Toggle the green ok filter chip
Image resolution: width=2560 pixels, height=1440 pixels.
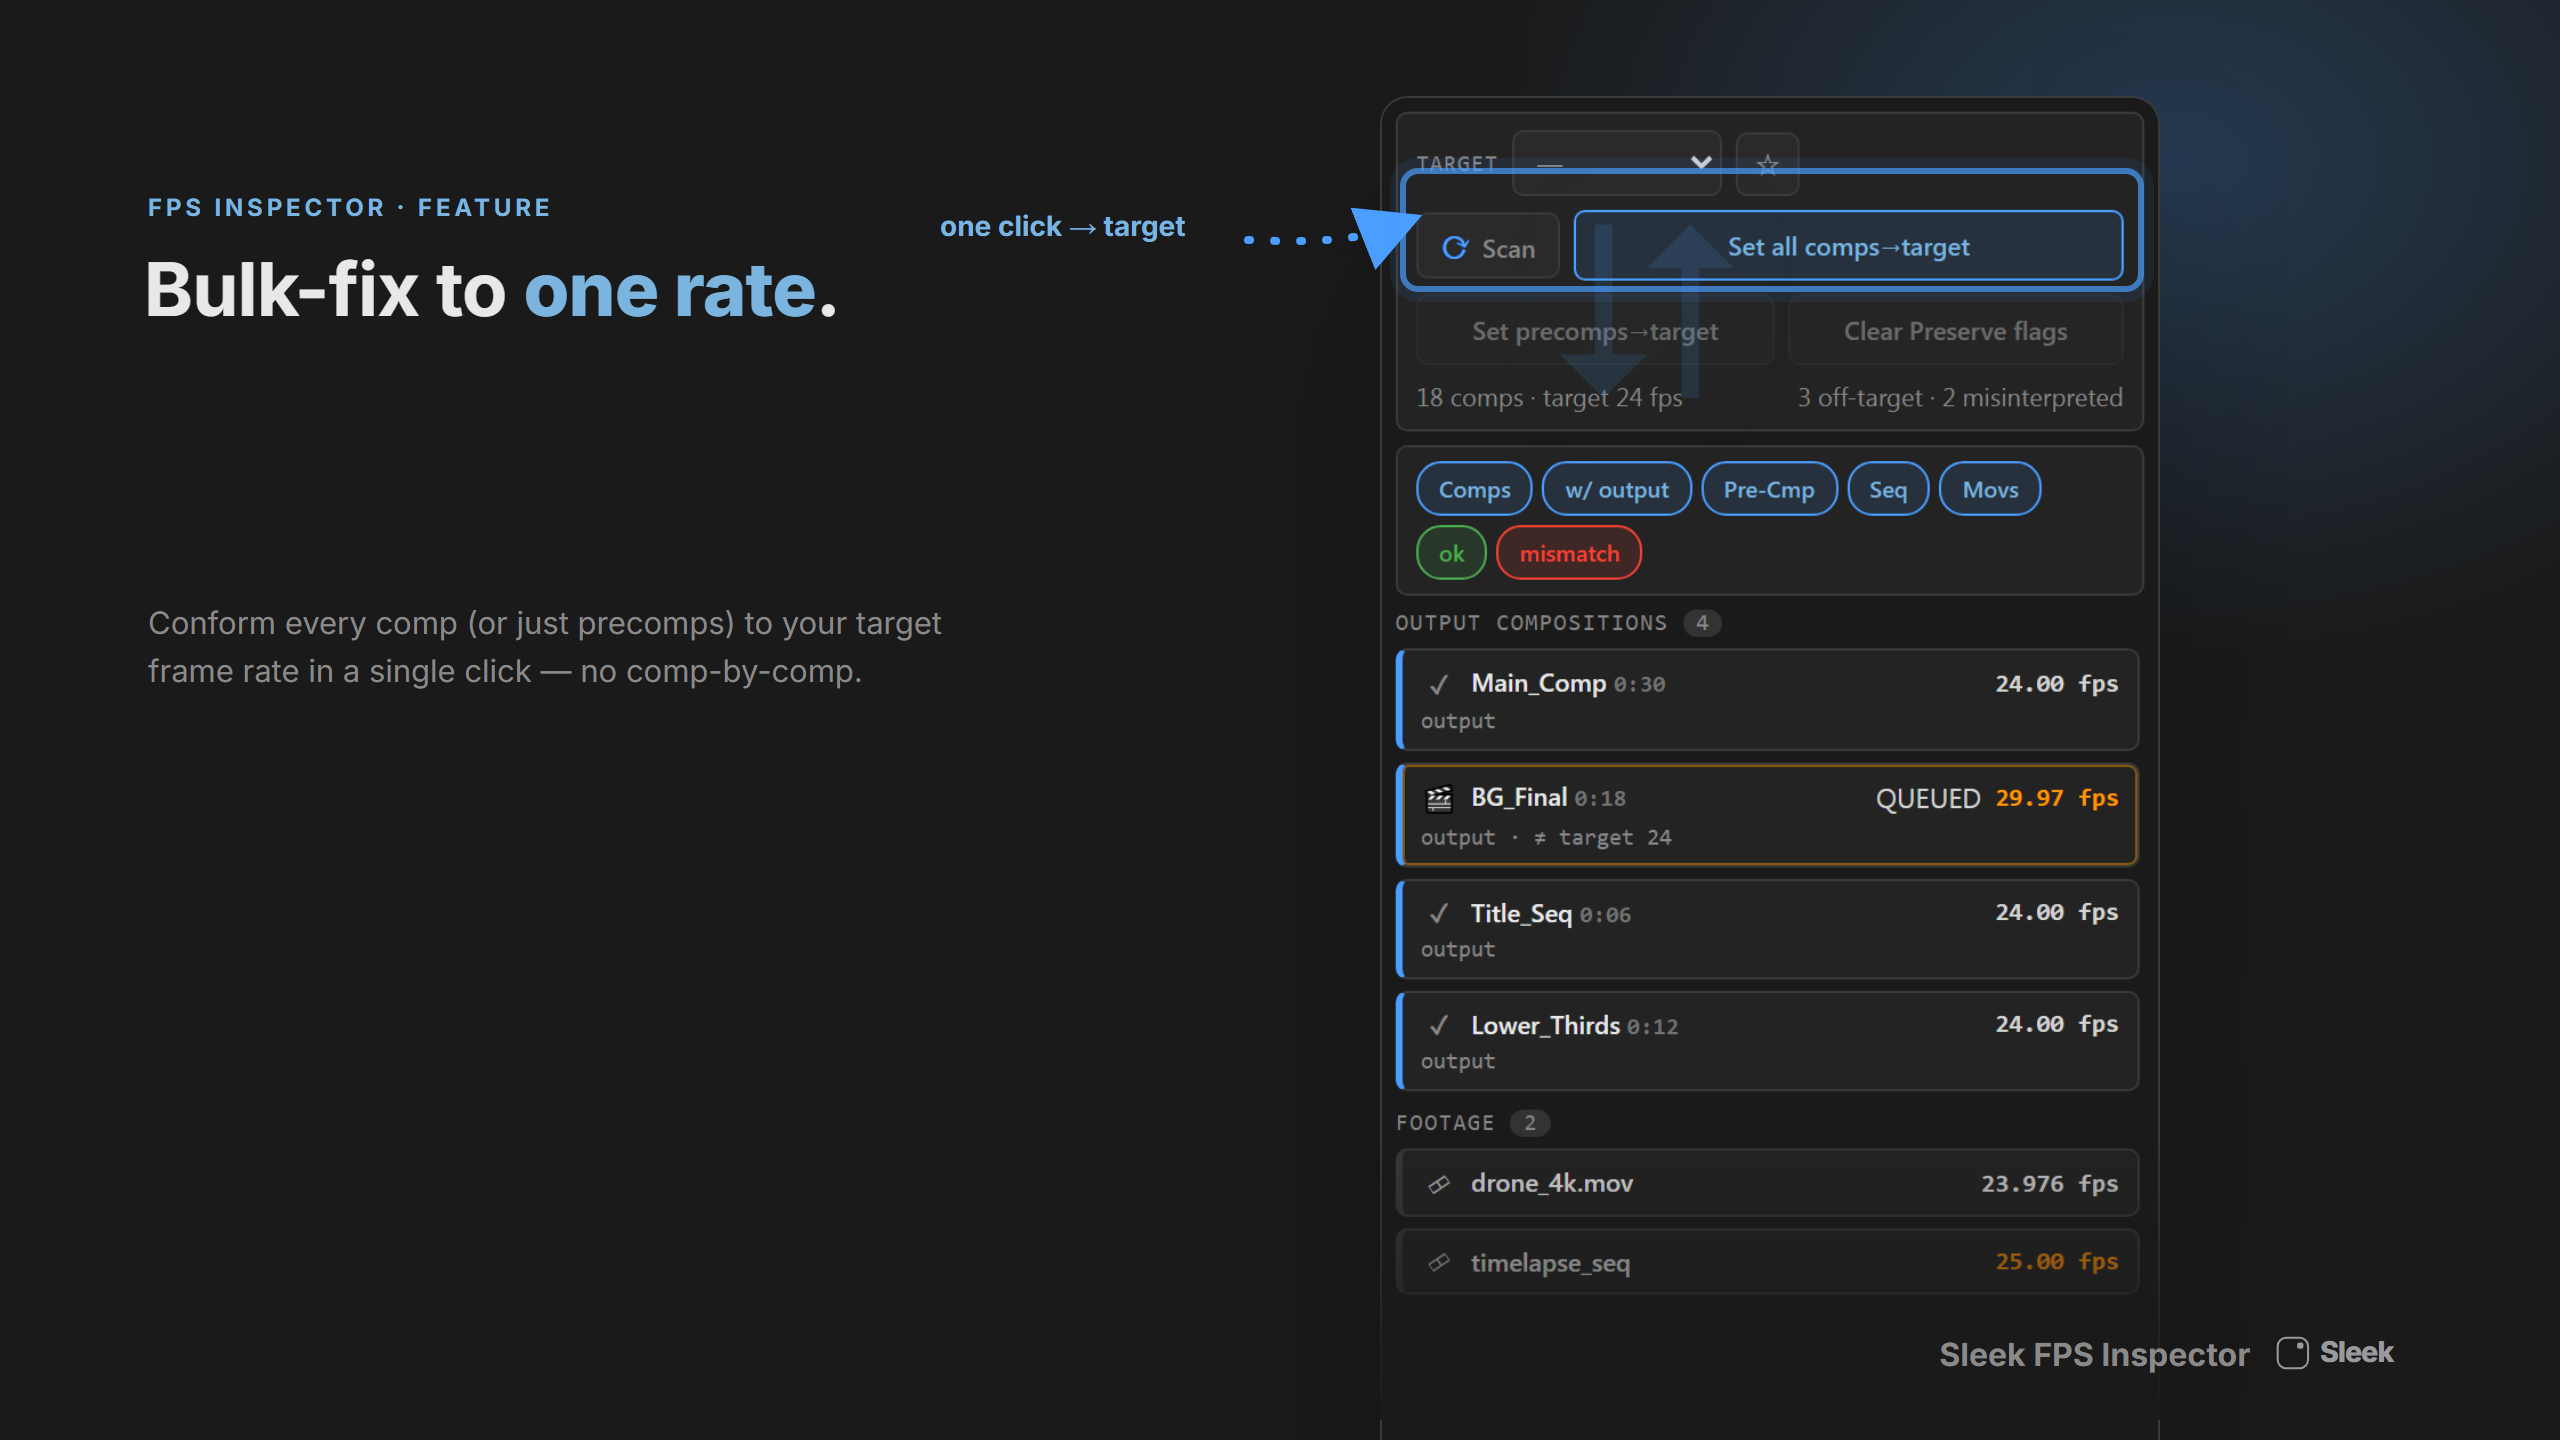tap(1451, 553)
